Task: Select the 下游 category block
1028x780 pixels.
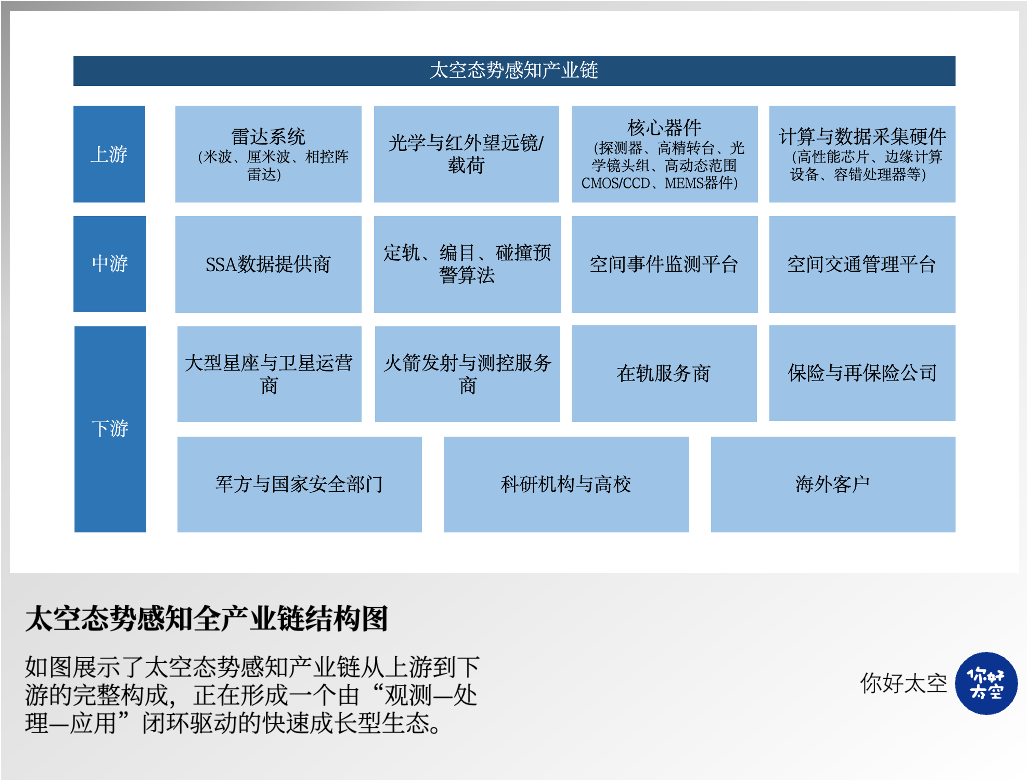Action: pyautogui.click(x=109, y=429)
